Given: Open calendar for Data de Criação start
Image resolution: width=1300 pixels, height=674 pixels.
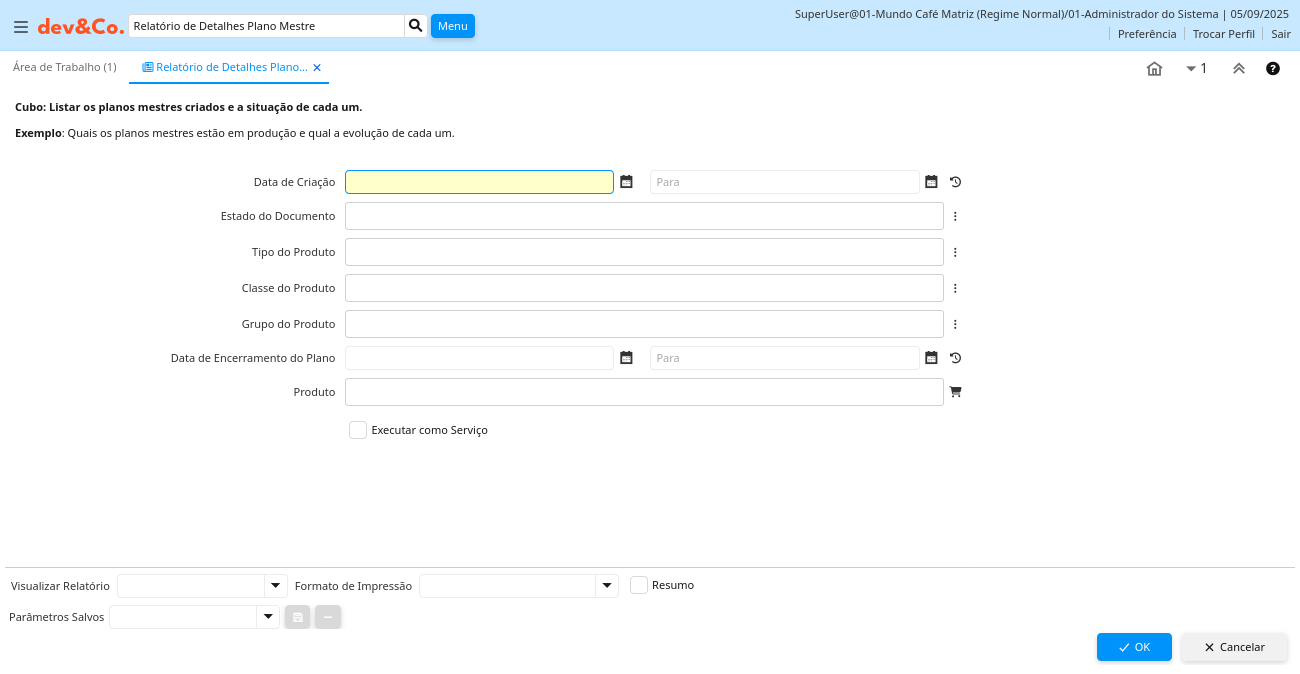Looking at the screenshot, I should pos(626,182).
